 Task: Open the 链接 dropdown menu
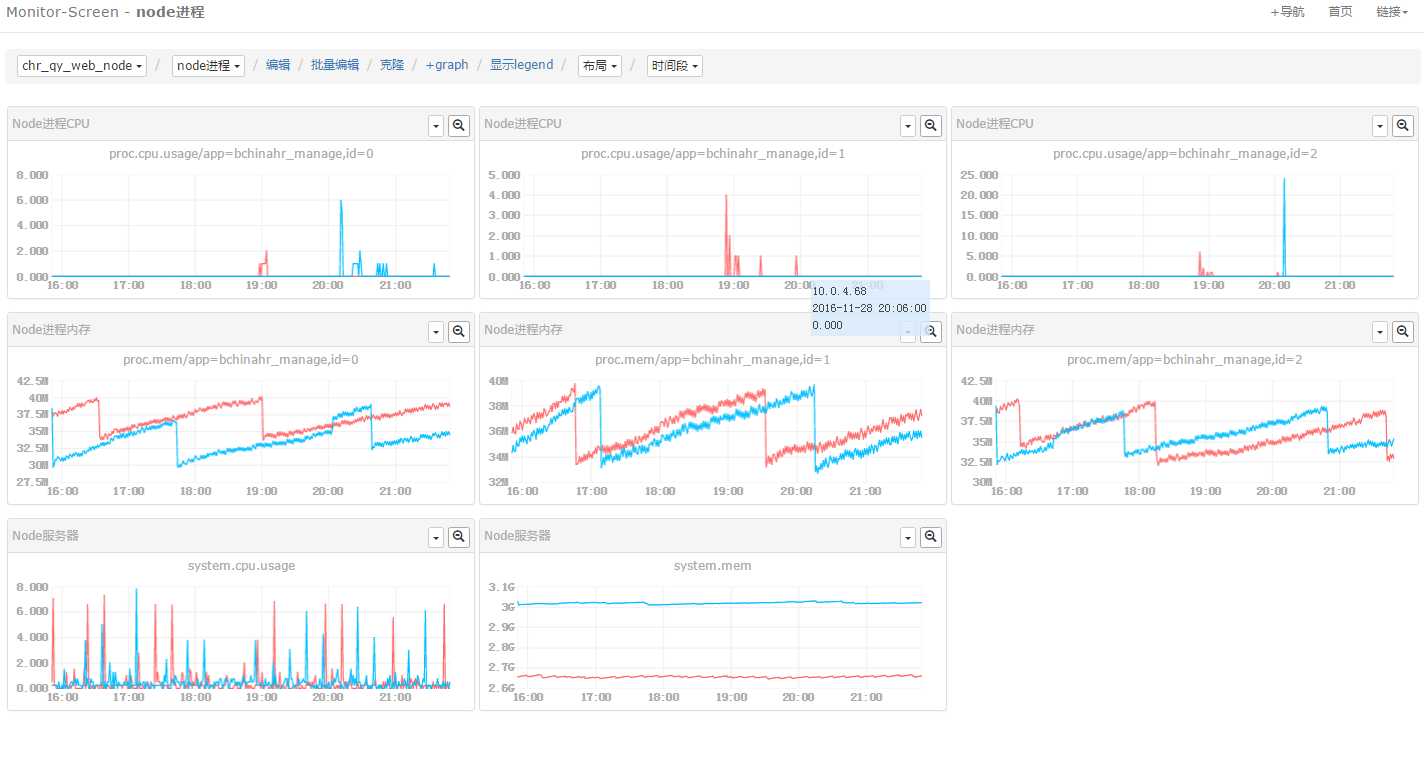(1392, 12)
